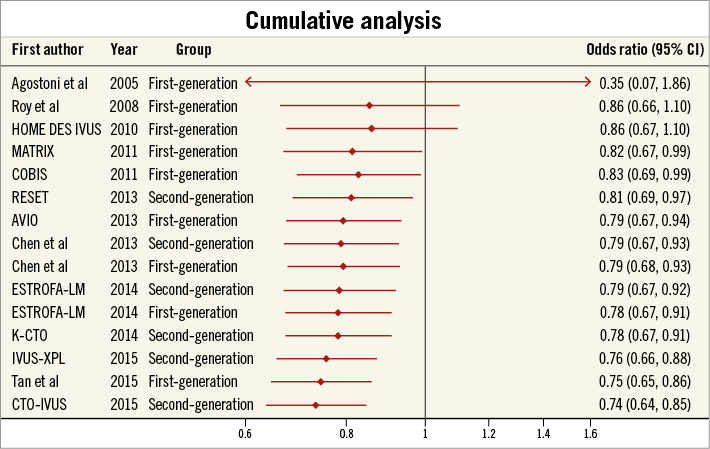Screen dimensions: 710x449
Task: Click the "Cumulative analysis" title
Action: [x=355, y=20]
